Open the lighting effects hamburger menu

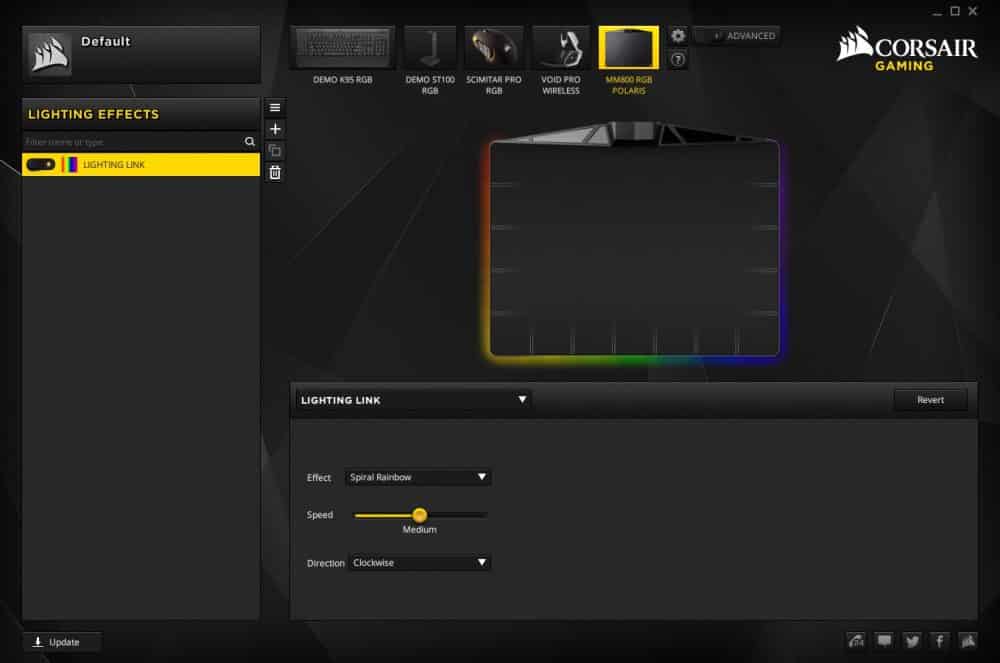tap(275, 108)
